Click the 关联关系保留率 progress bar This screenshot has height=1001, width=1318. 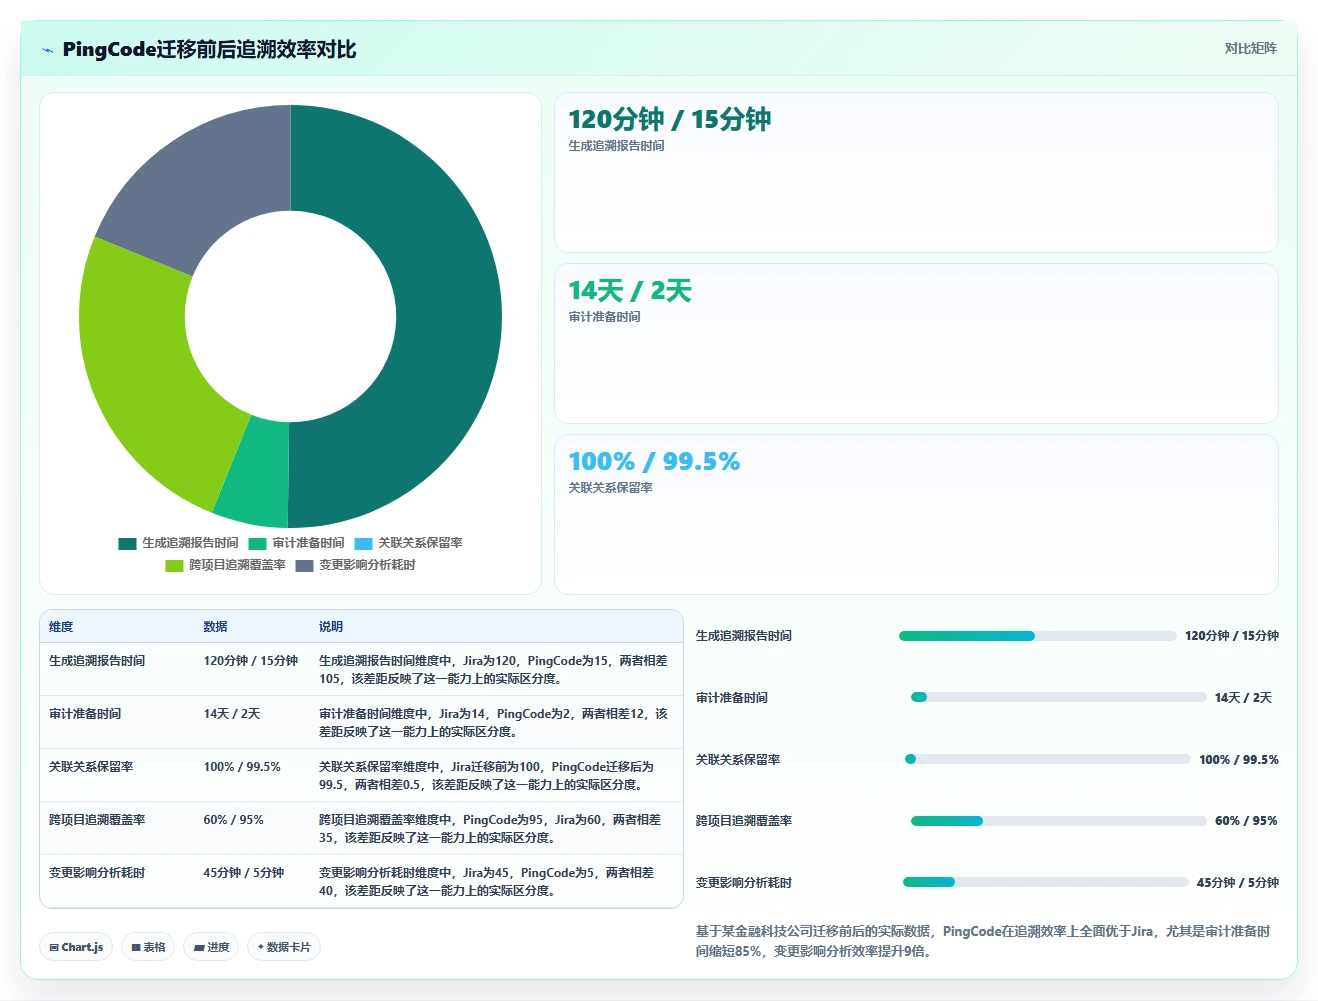coord(1047,759)
